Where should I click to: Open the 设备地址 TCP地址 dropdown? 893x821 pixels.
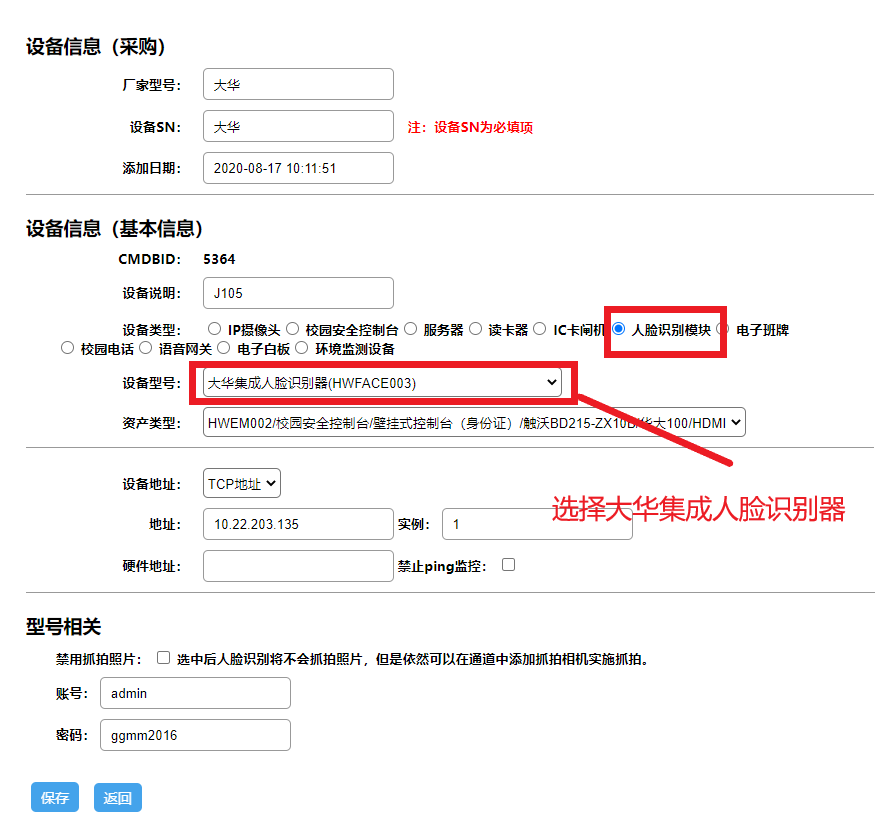click(242, 483)
